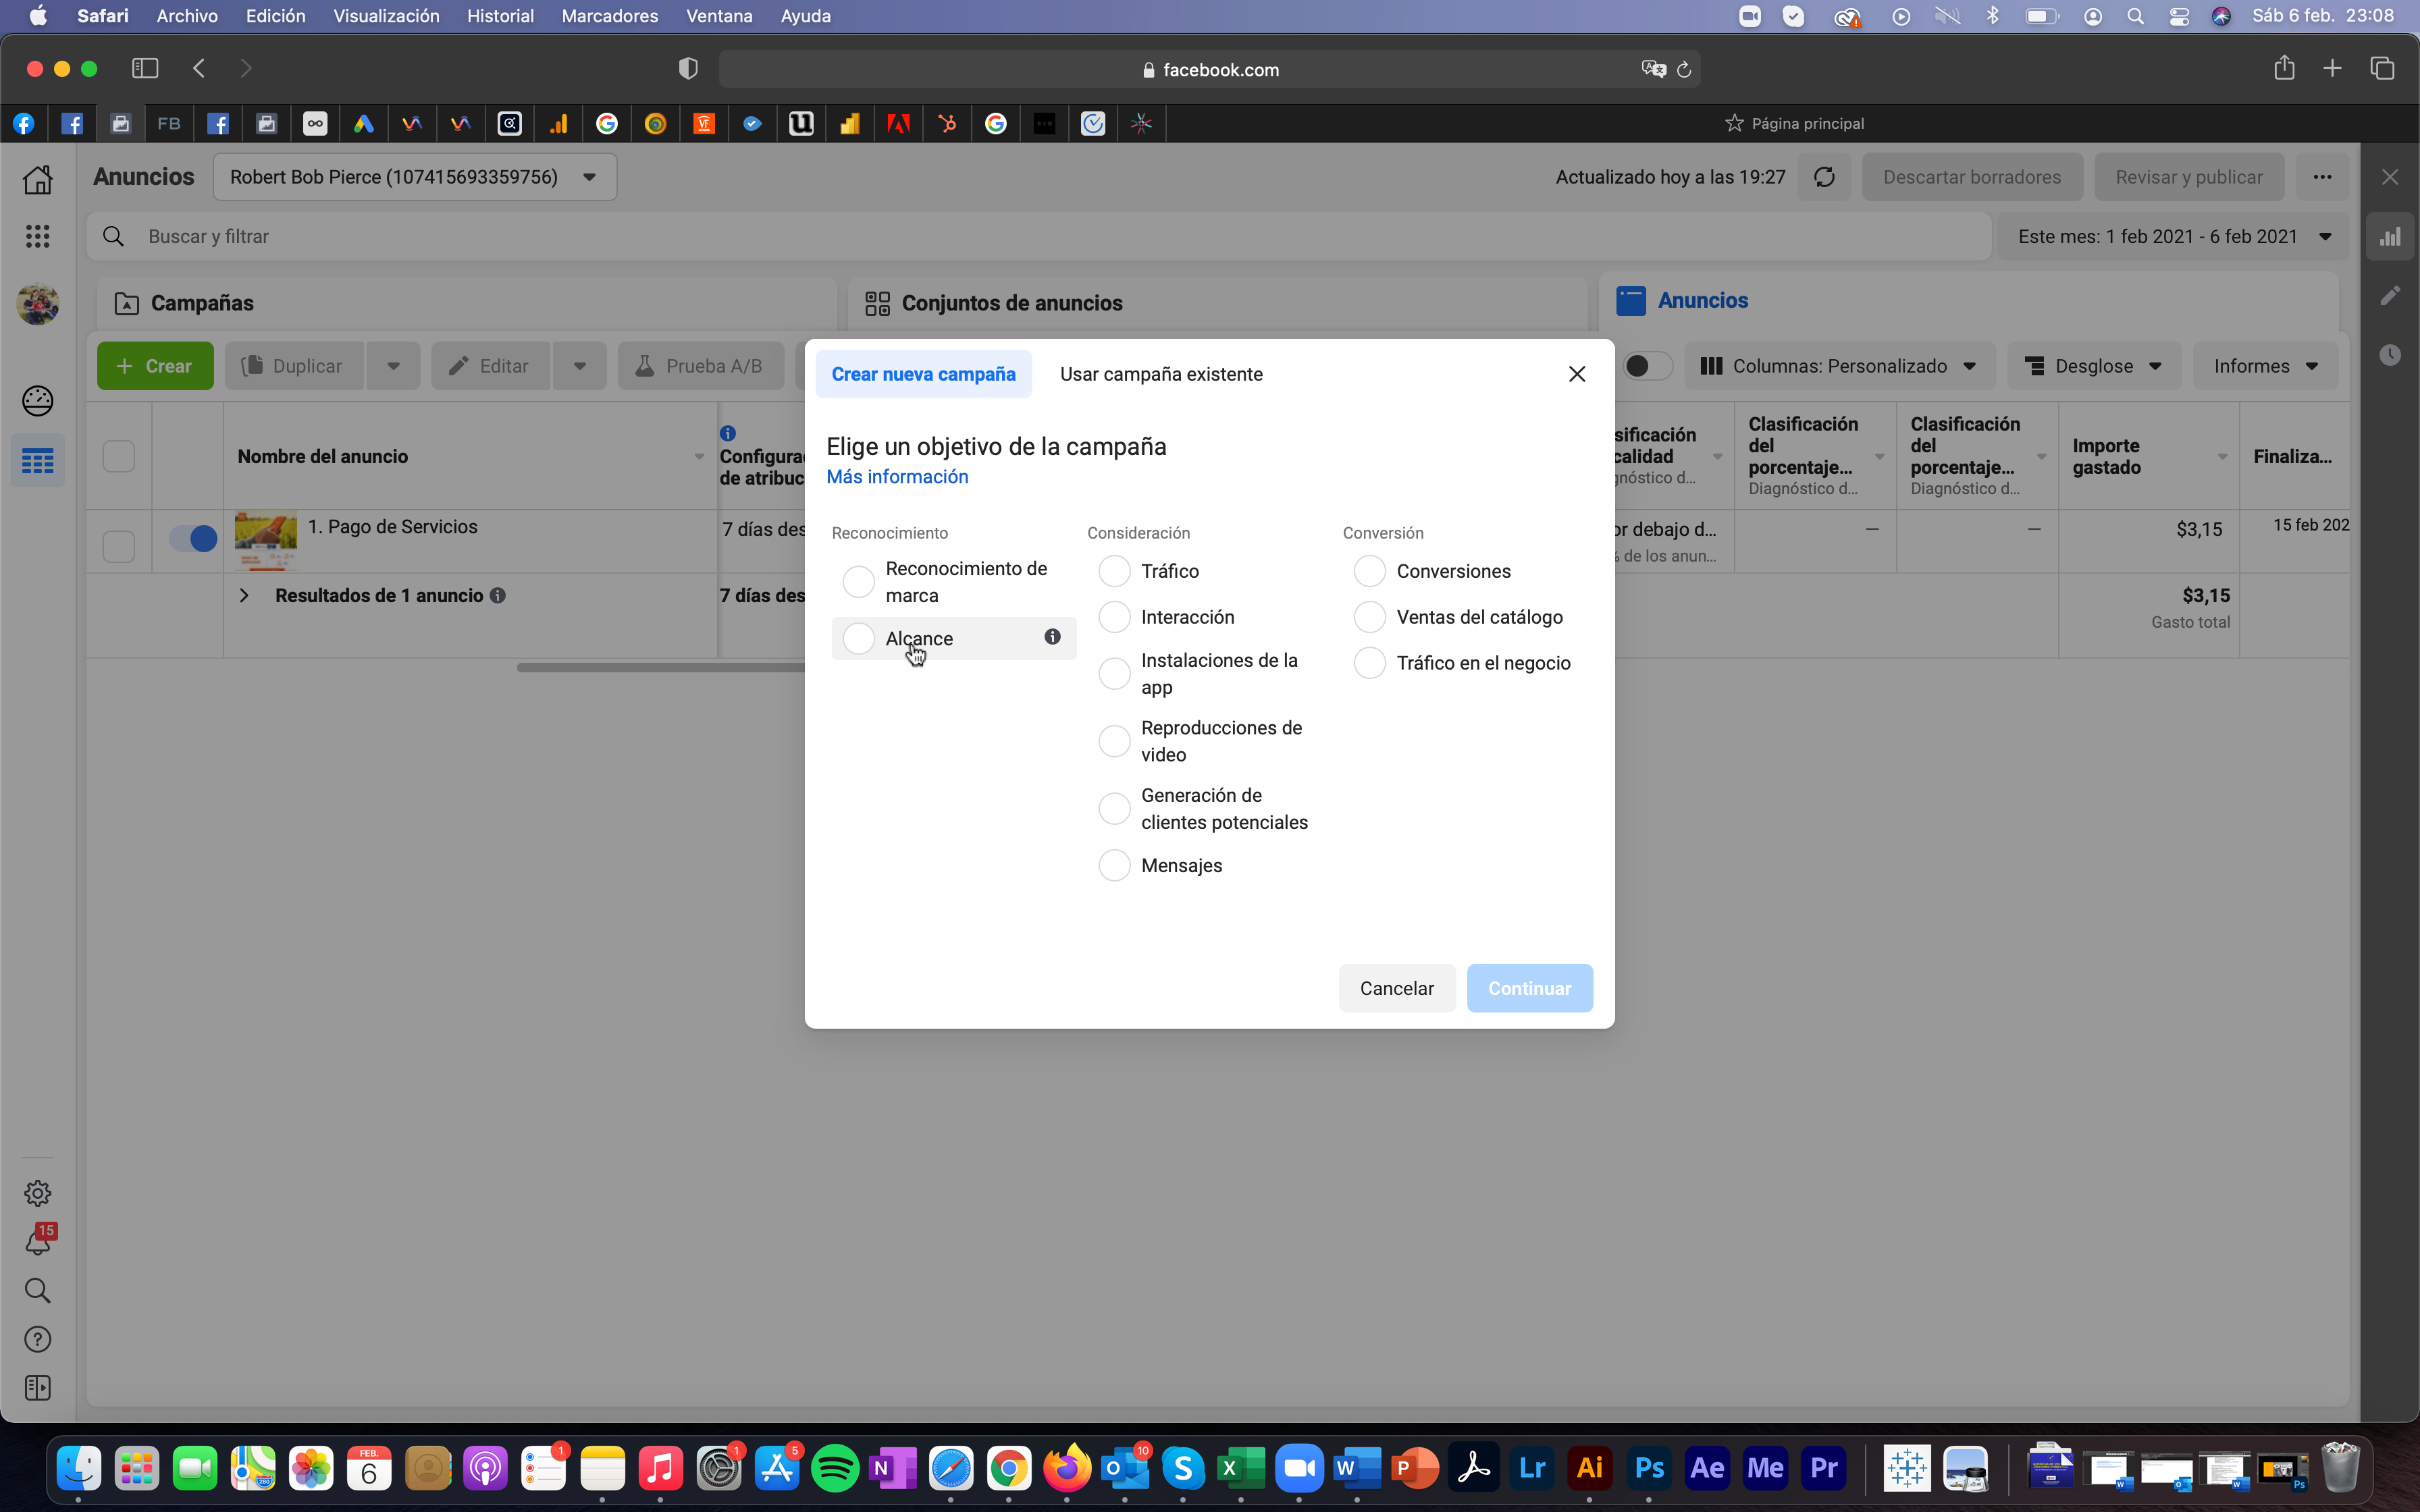The width and height of the screenshot is (2420, 1512).
Task: Click the refresh data icon
Action: 1824,177
